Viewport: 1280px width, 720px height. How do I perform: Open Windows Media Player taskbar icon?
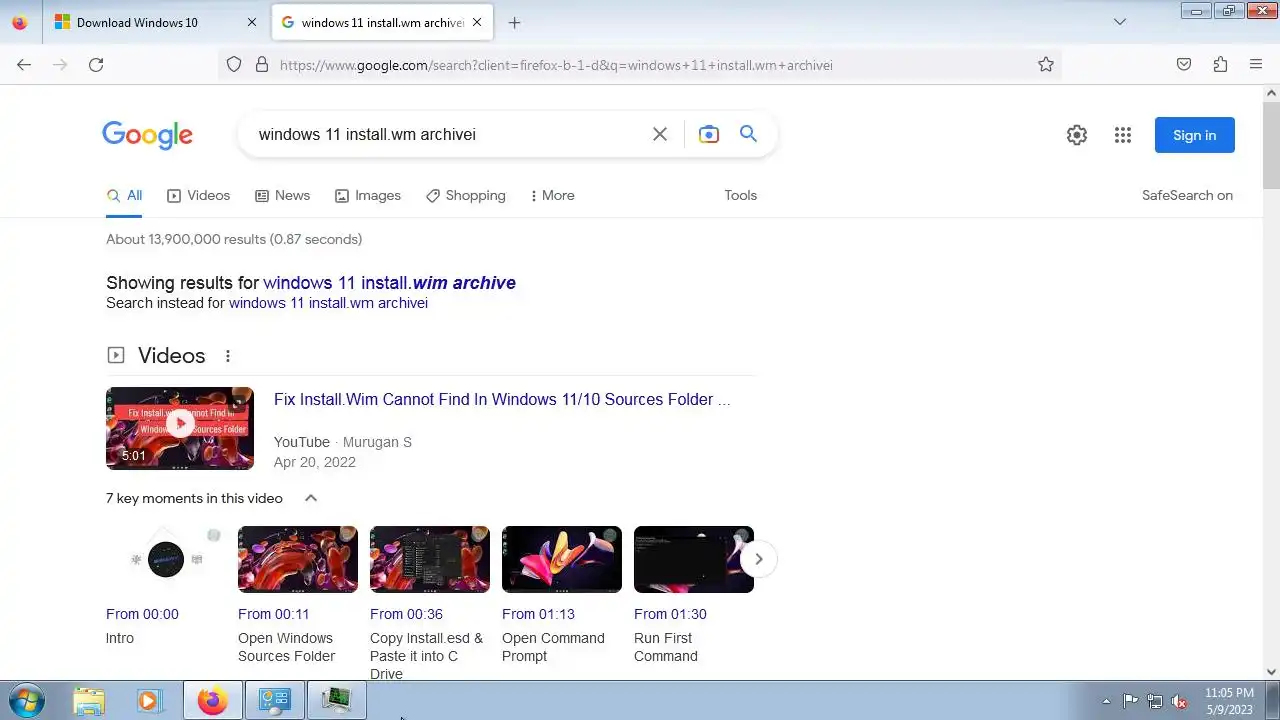149,701
